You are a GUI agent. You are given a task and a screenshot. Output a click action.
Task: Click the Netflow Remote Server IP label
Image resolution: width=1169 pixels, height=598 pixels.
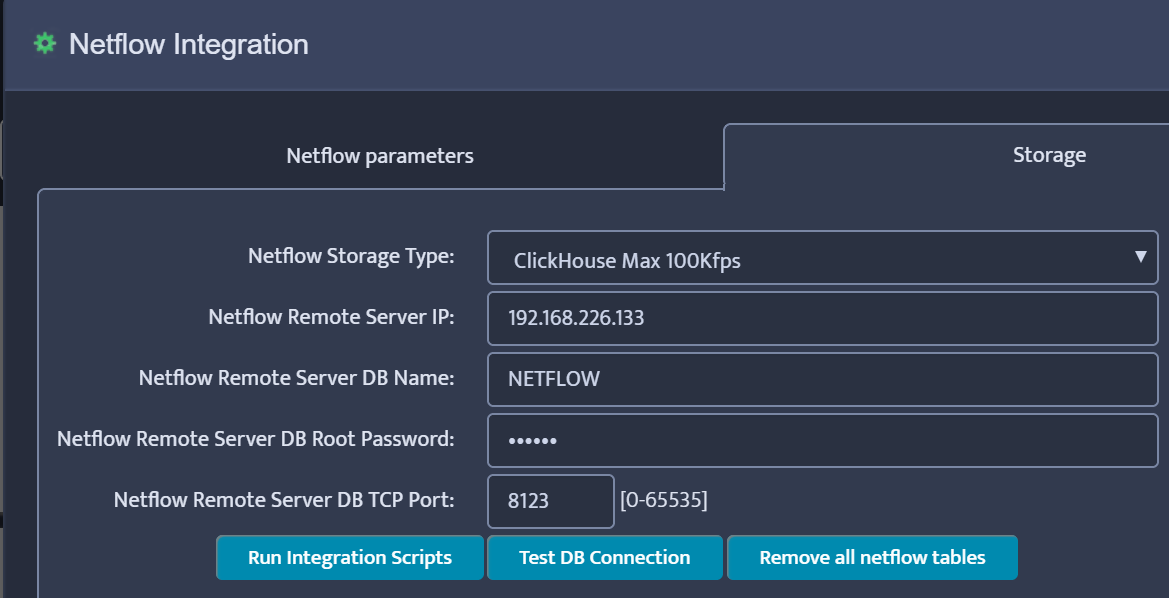pyautogui.click(x=332, y=317)
